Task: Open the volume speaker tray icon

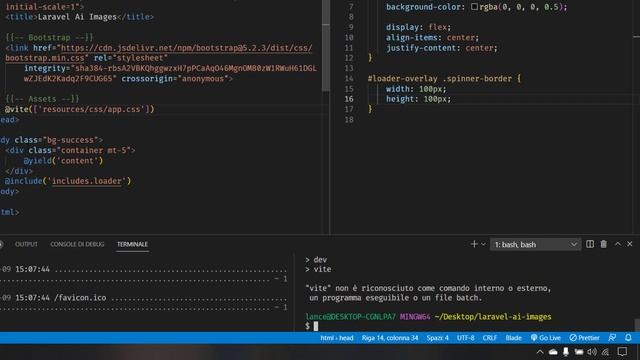Action: tap(592, 352)
